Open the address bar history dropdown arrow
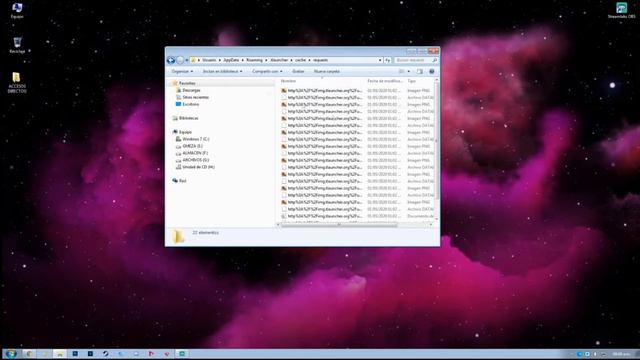Viewport: 640px width, 360px height. [x=380, y=60]
